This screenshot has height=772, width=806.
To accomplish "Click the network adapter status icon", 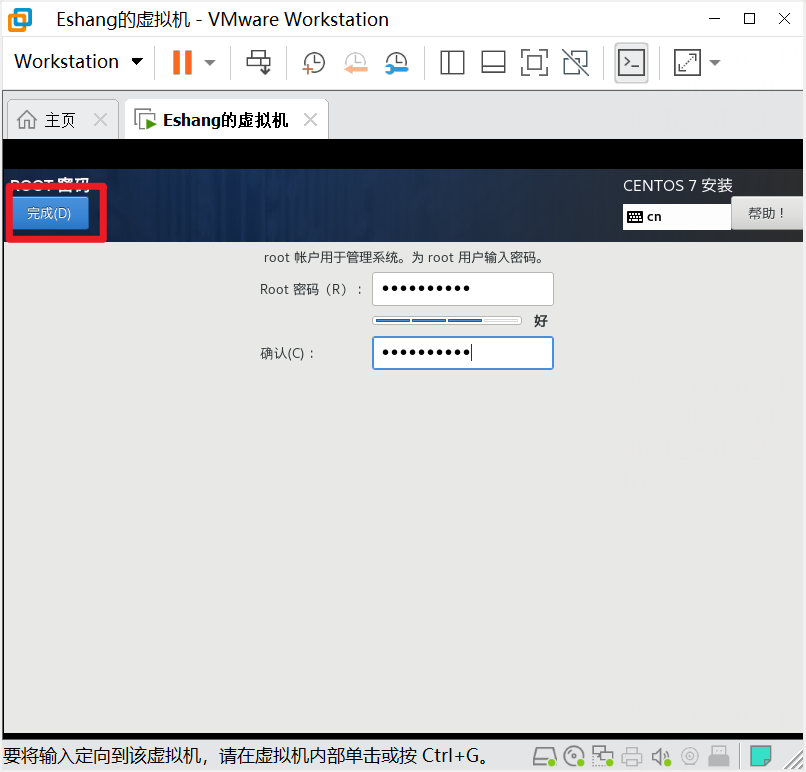I will click(x=602, y=757).
